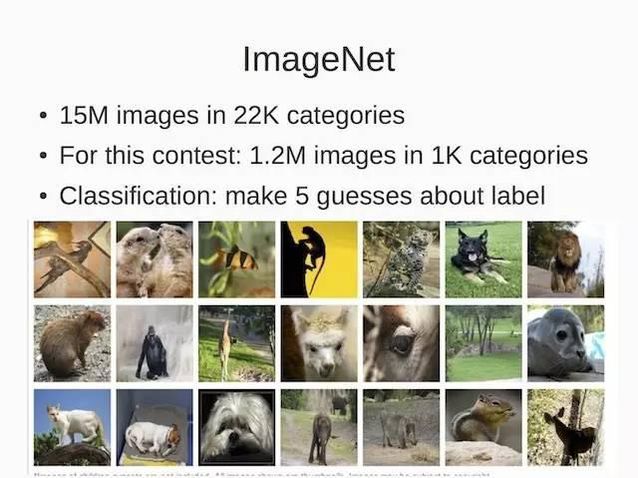Click the white alpaca face thumbnail
Image resolution: width=638 pixels, height=478 pixels.
click(x=319, y=343)
